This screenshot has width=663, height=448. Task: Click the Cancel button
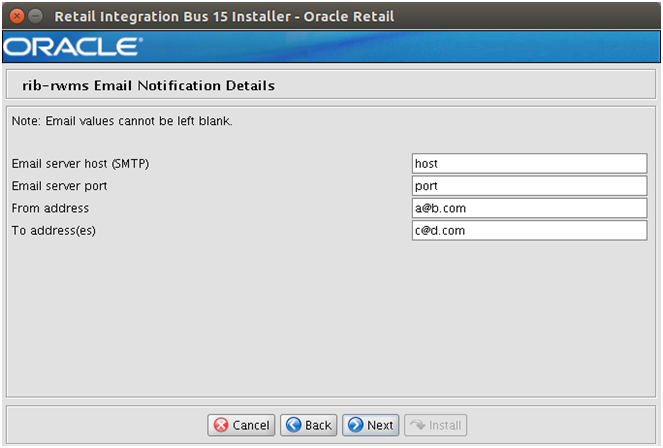click(x=241, y=425)
